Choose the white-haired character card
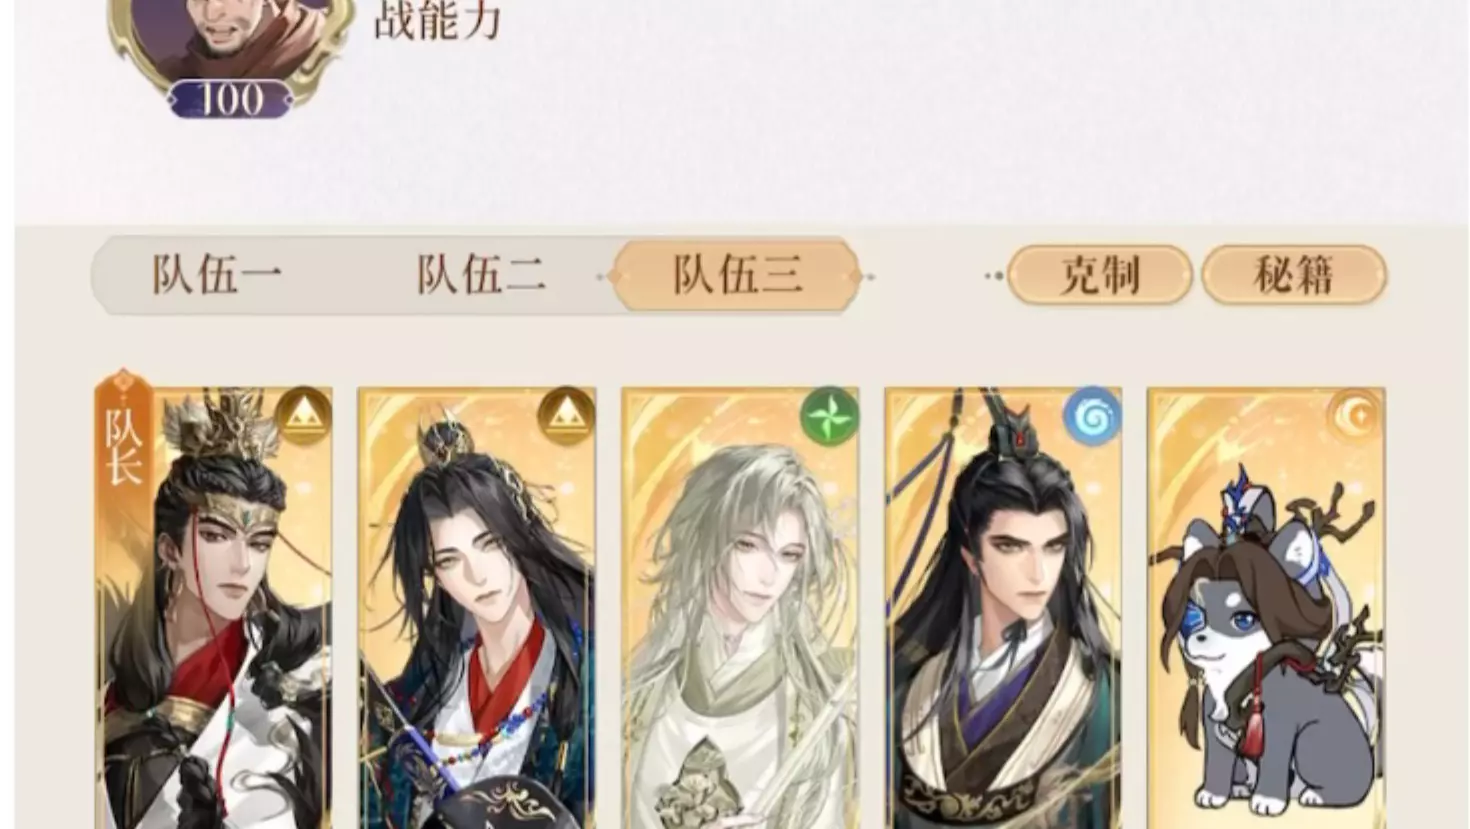 point(740,608)
